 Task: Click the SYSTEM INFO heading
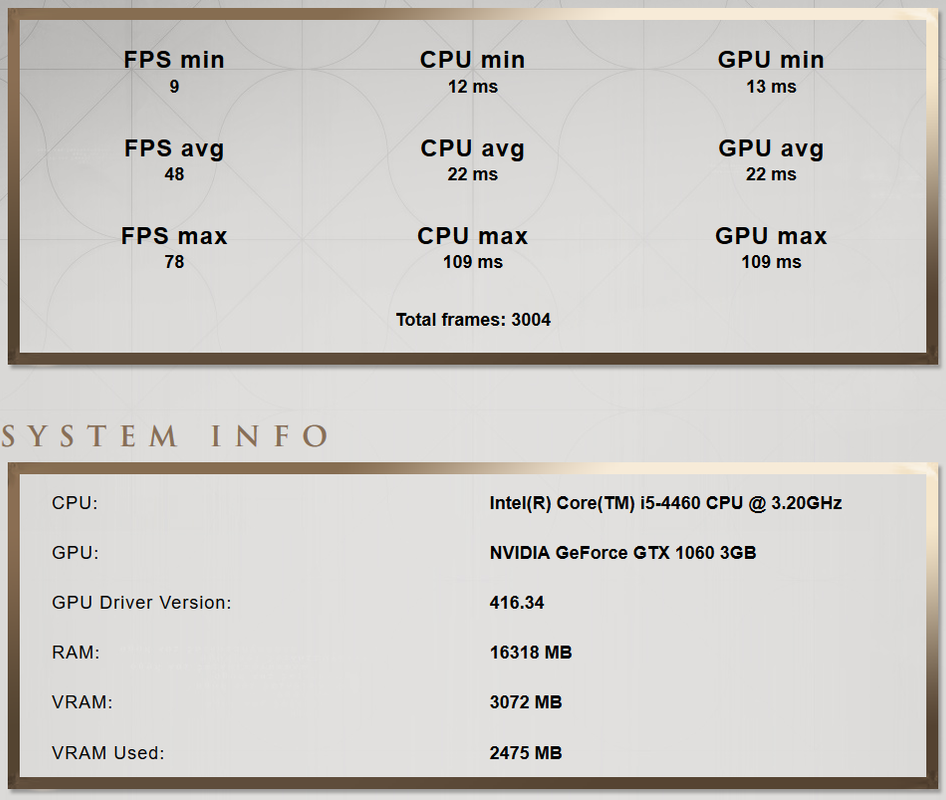pyautogui.click(x=165, y=436)
